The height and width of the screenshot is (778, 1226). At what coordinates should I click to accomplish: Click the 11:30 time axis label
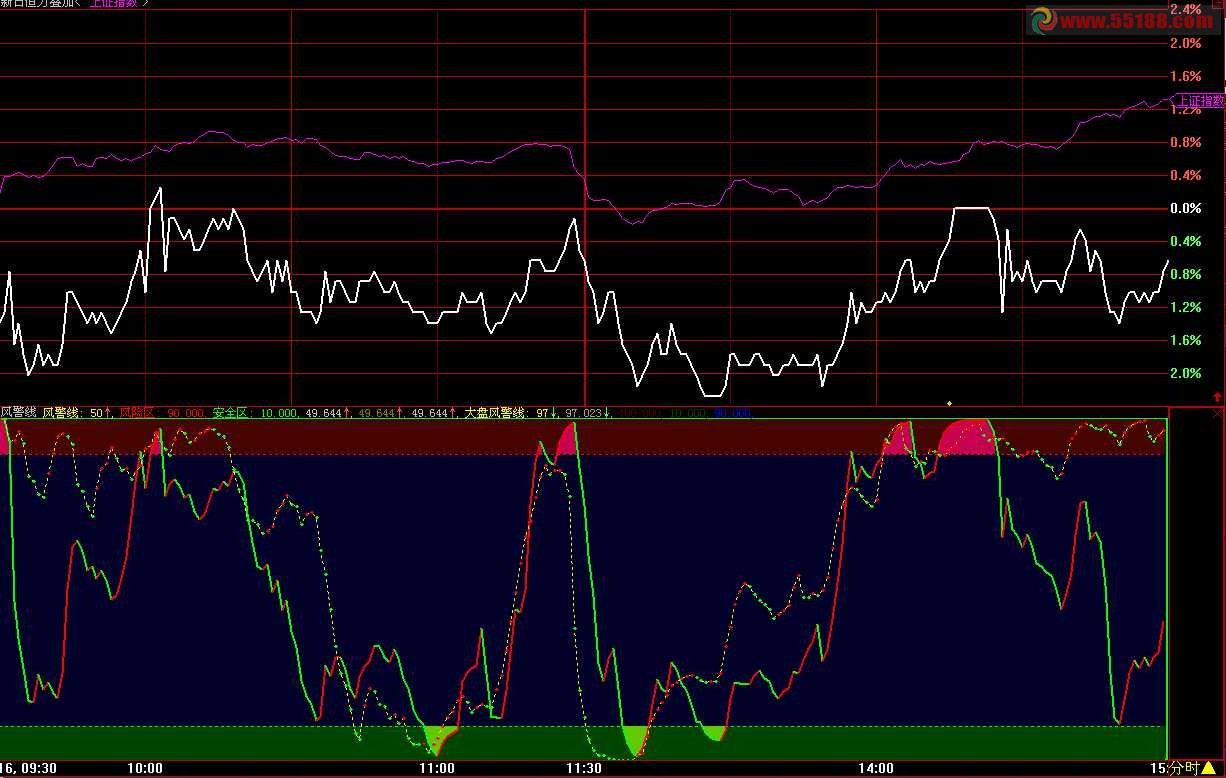tap(583, 768)
